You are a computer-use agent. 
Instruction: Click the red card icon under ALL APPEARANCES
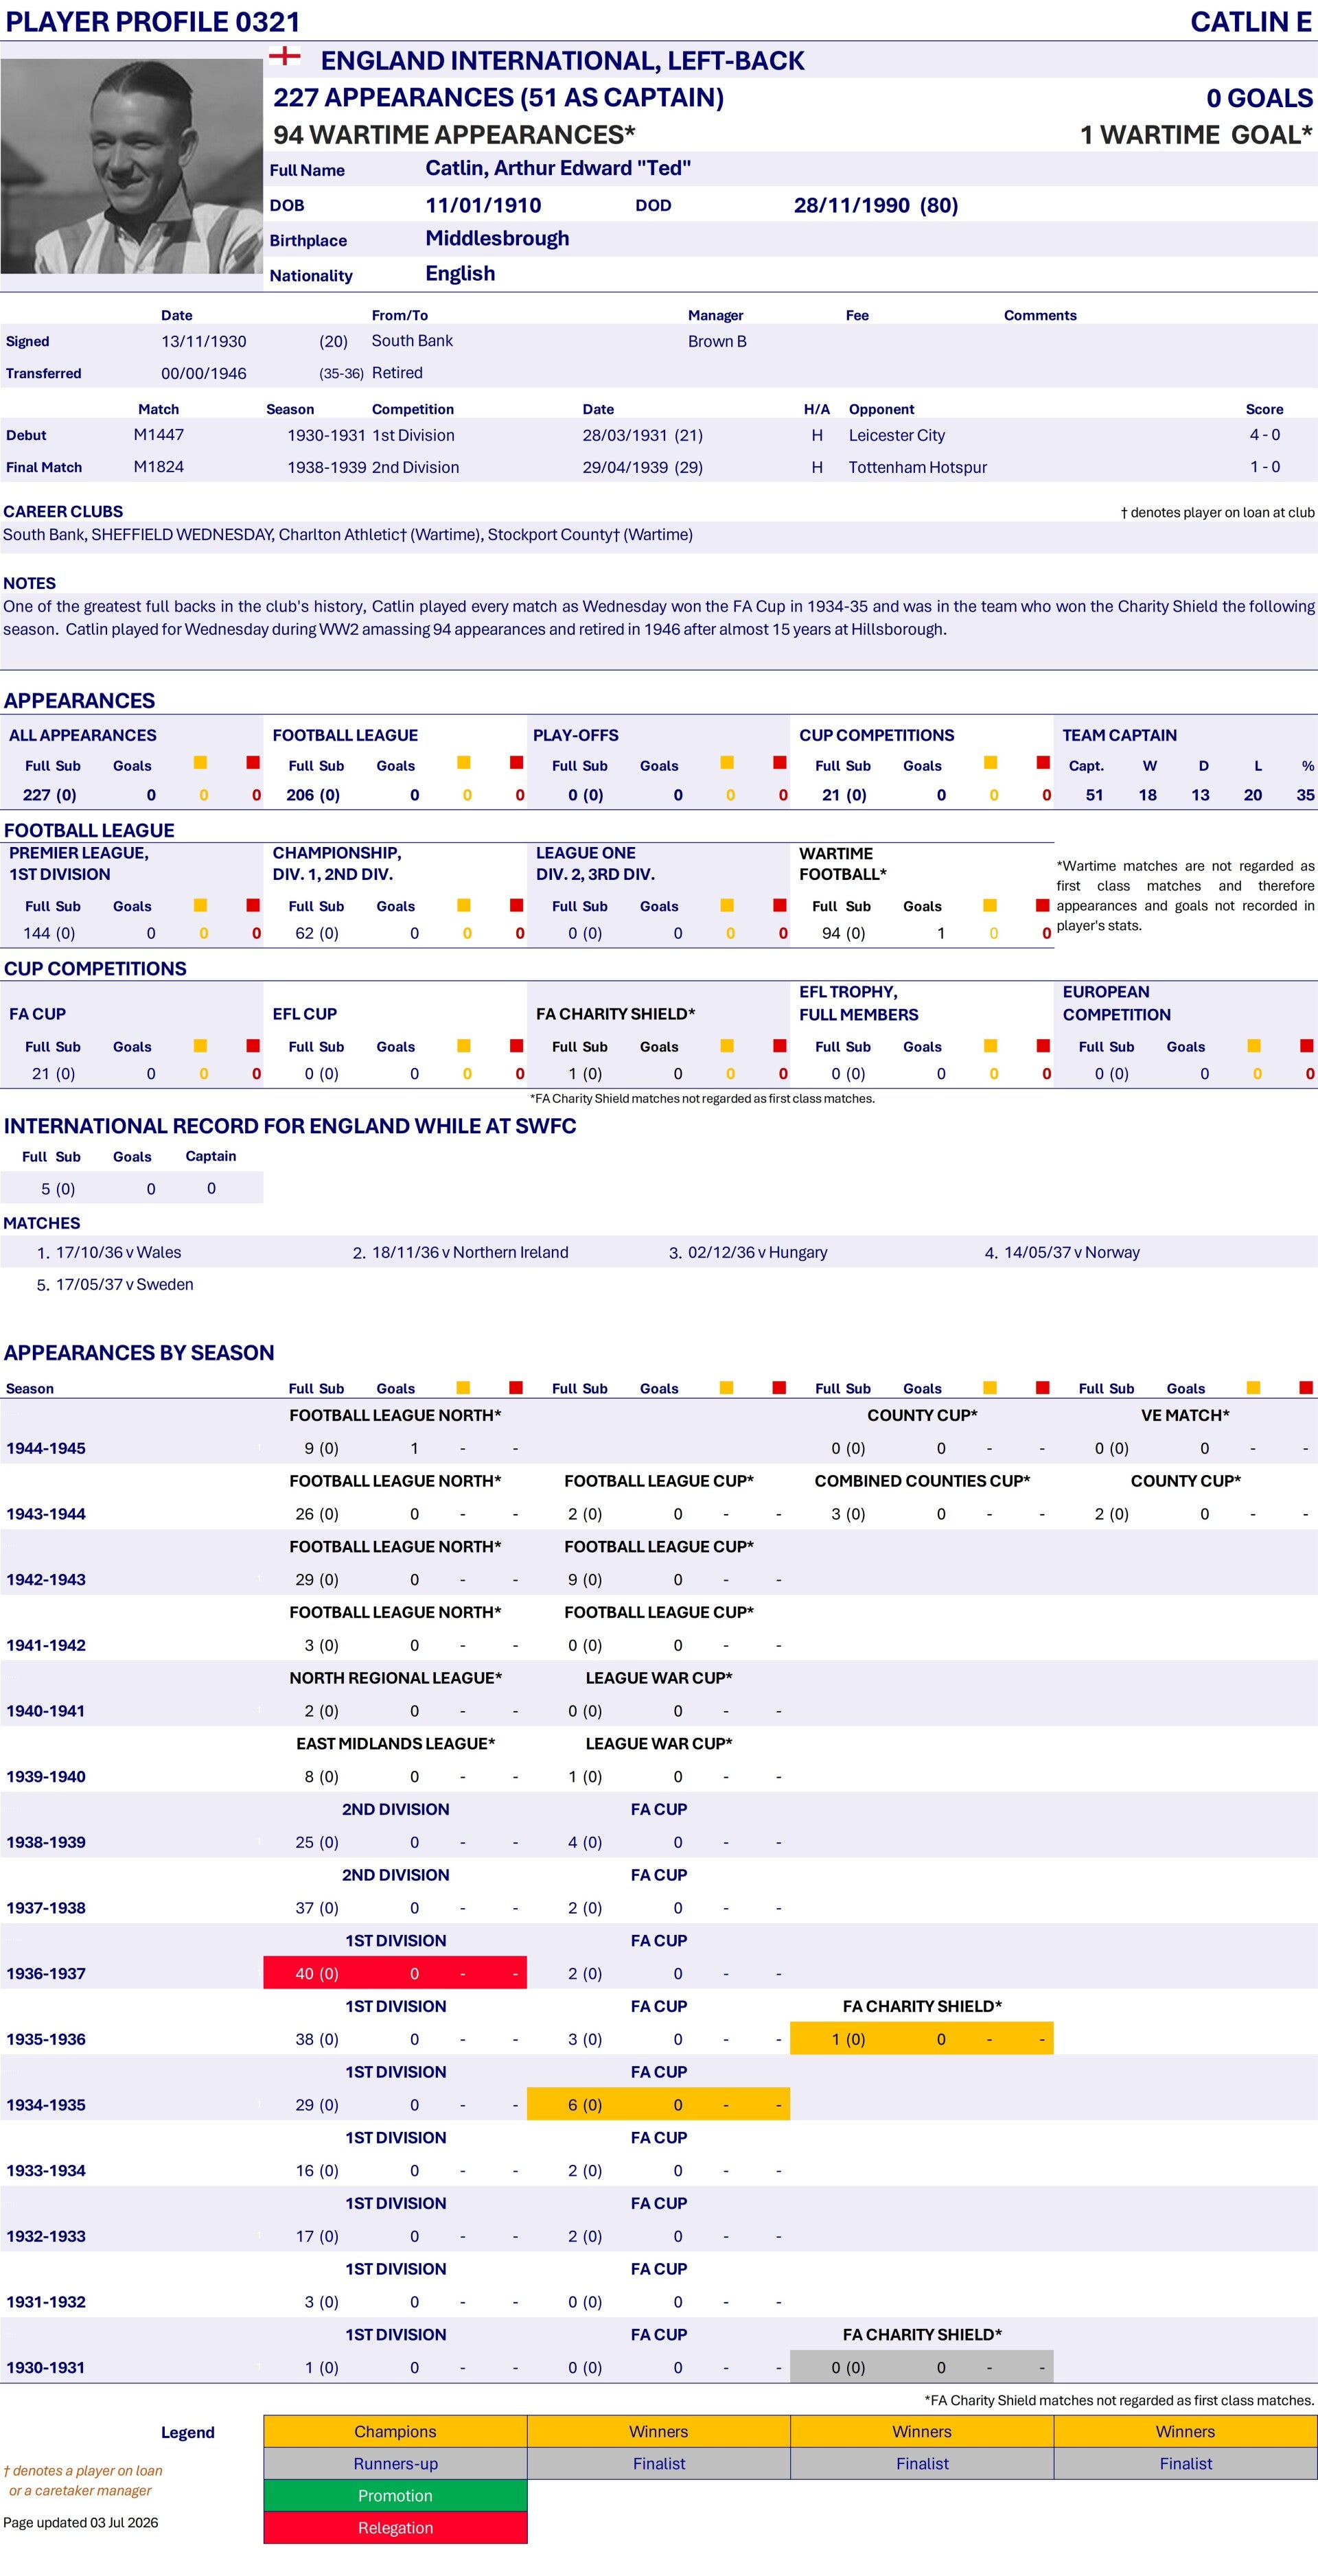(253, 763)
